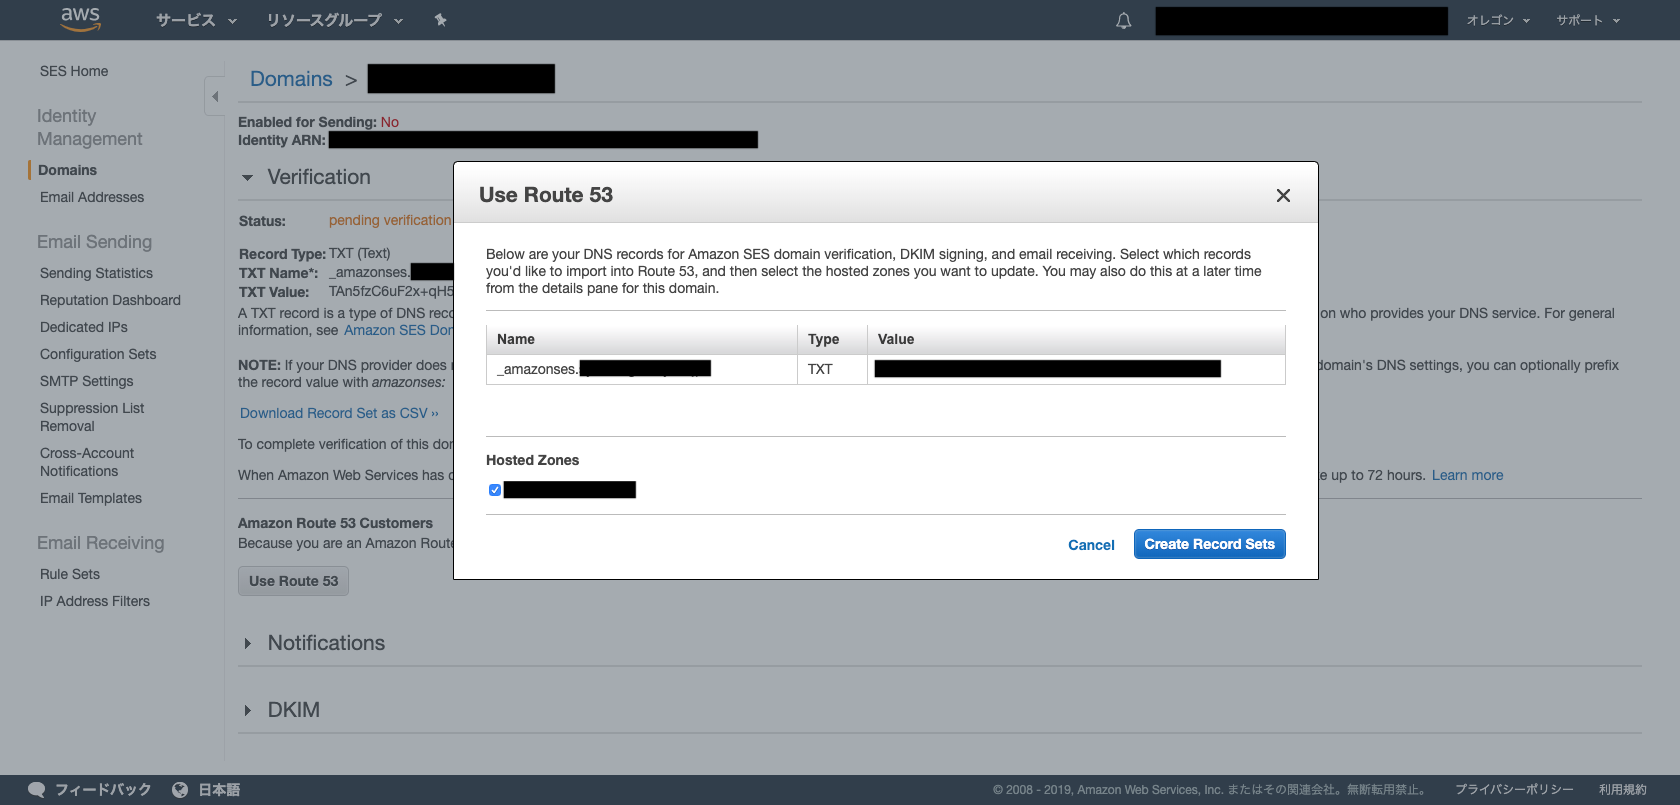Click the _amazonses. name cell in dialog

click(x=641, y=369)
